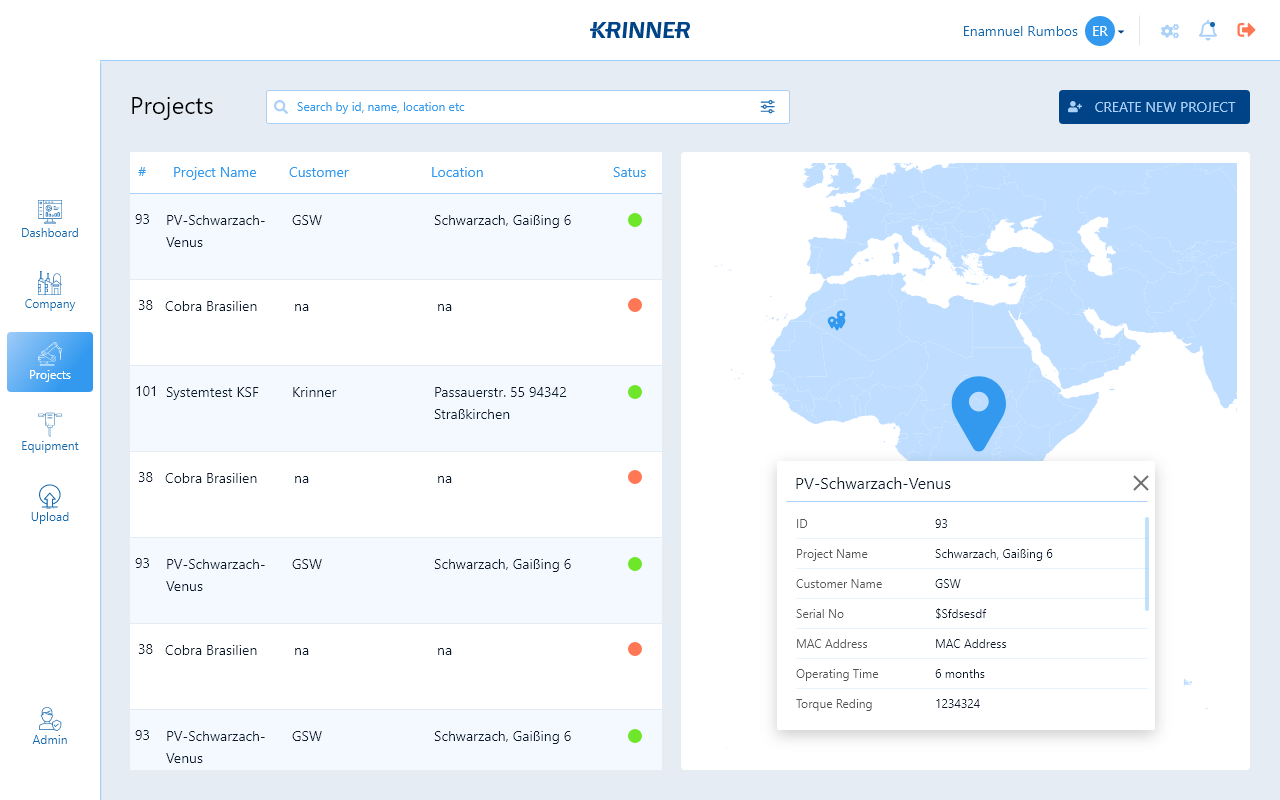The height and width of the screenshot is (800, 1280).
Task: Open the Company sidebar section
Action: 50,291
